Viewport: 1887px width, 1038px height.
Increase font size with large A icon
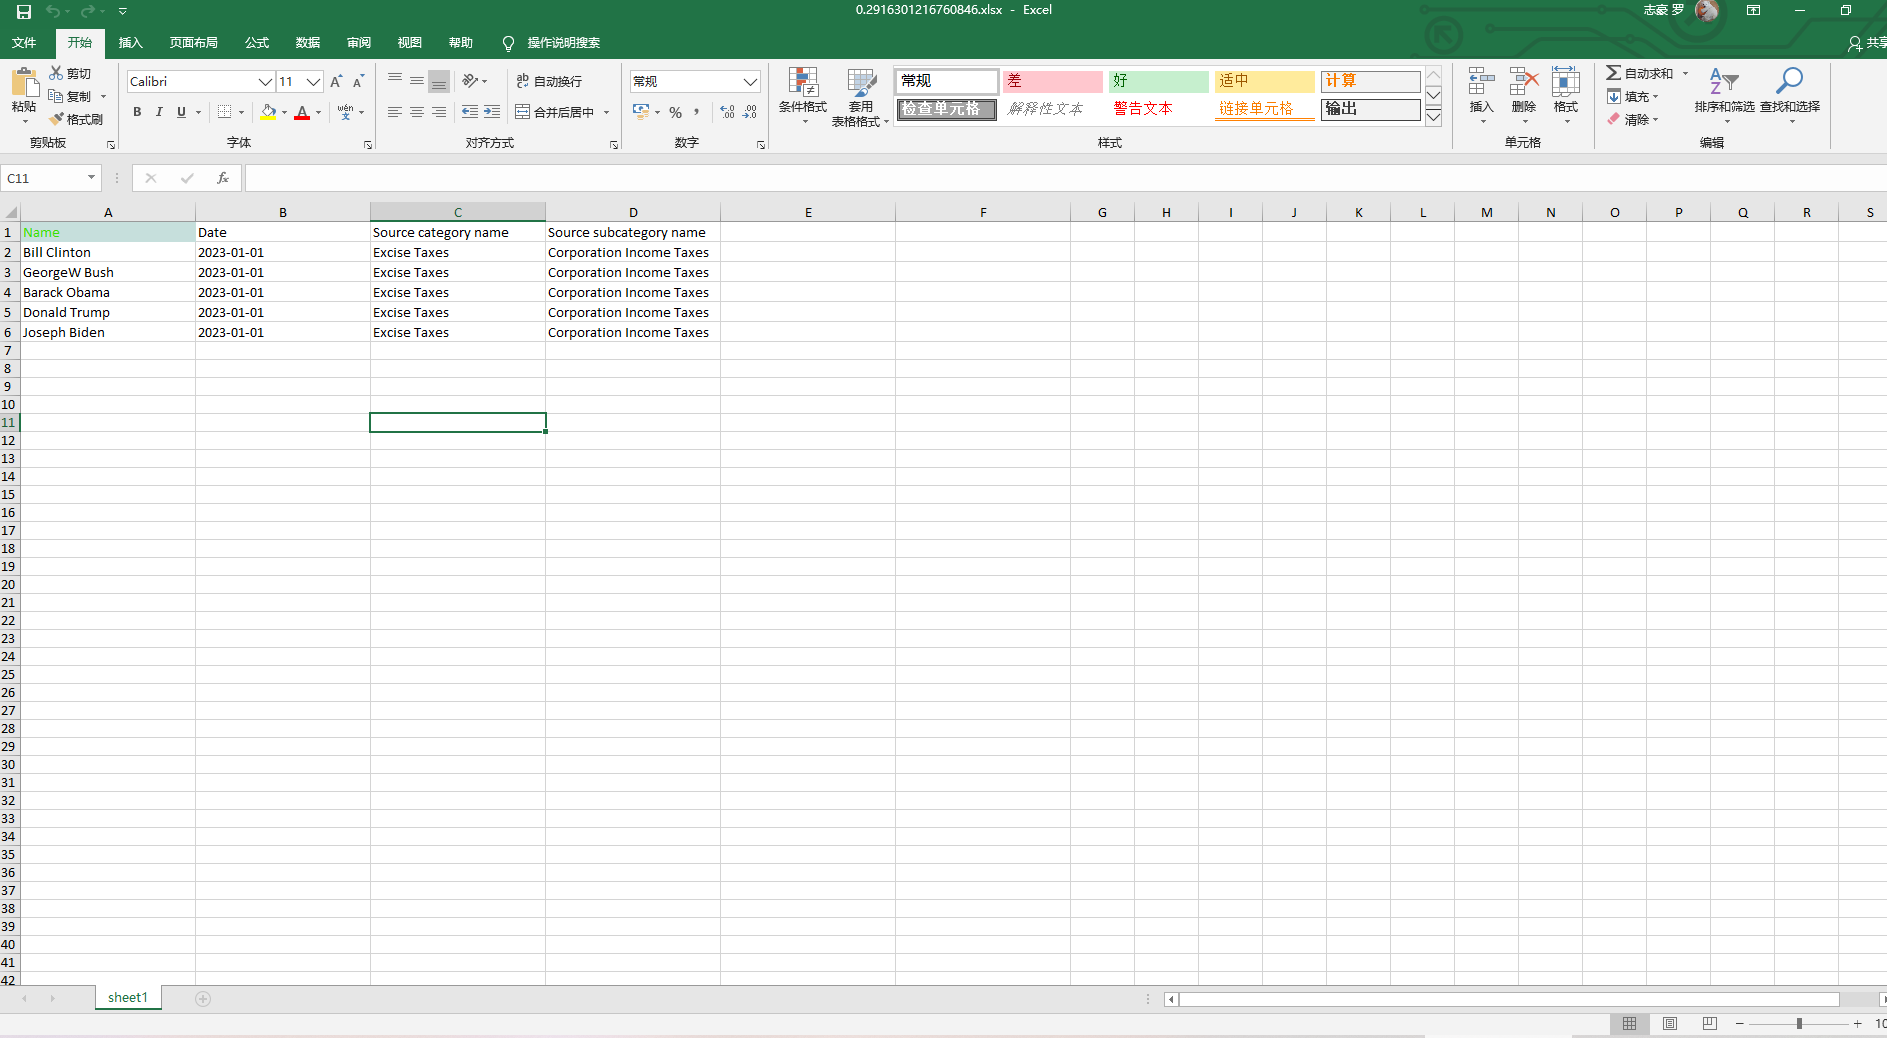click(x=336, y=81)
